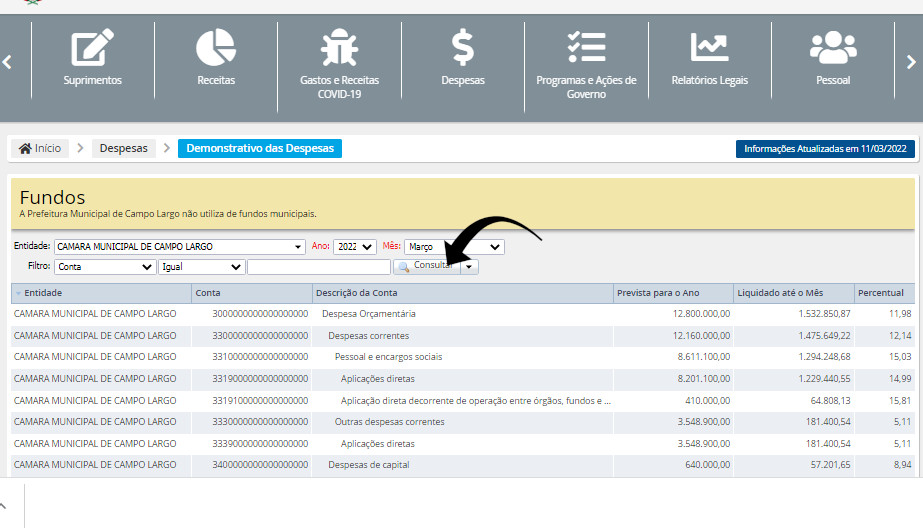Open Programas e Ações de Governo icon
The image size is (923, 528).
point(586,48)
